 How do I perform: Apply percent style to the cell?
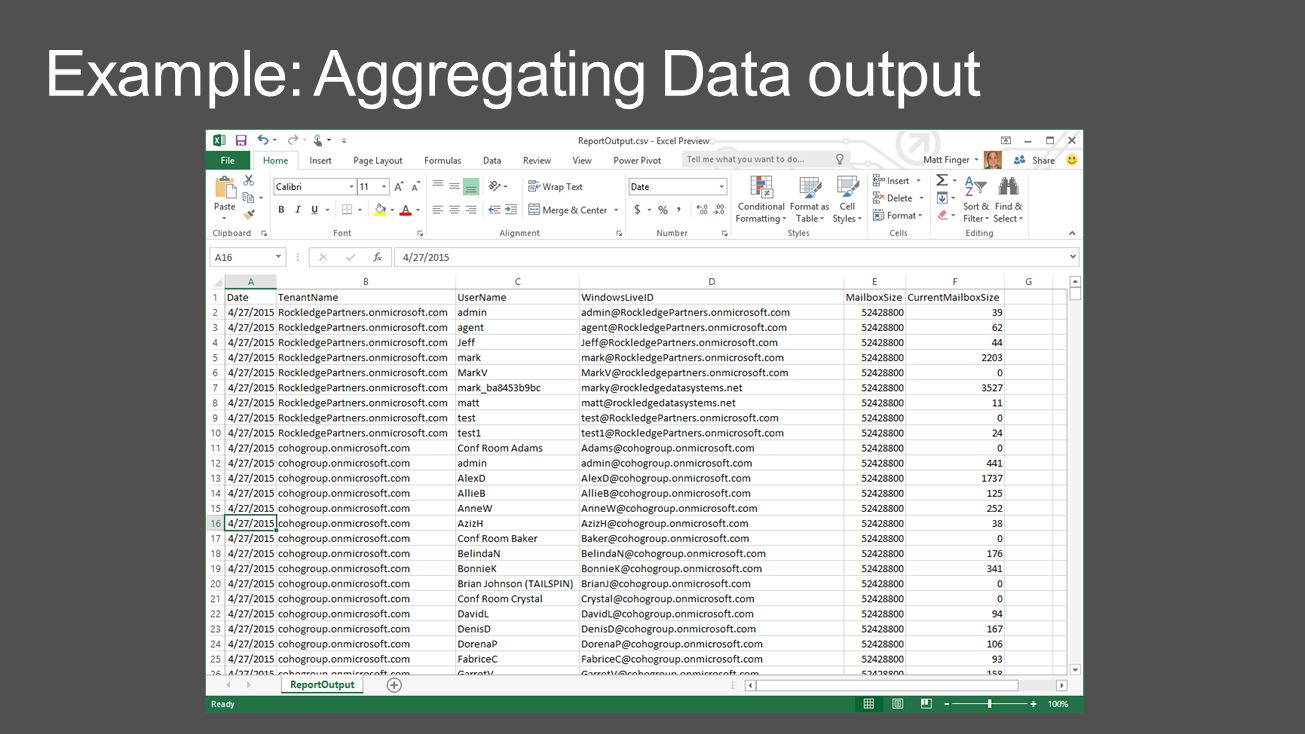662,210
